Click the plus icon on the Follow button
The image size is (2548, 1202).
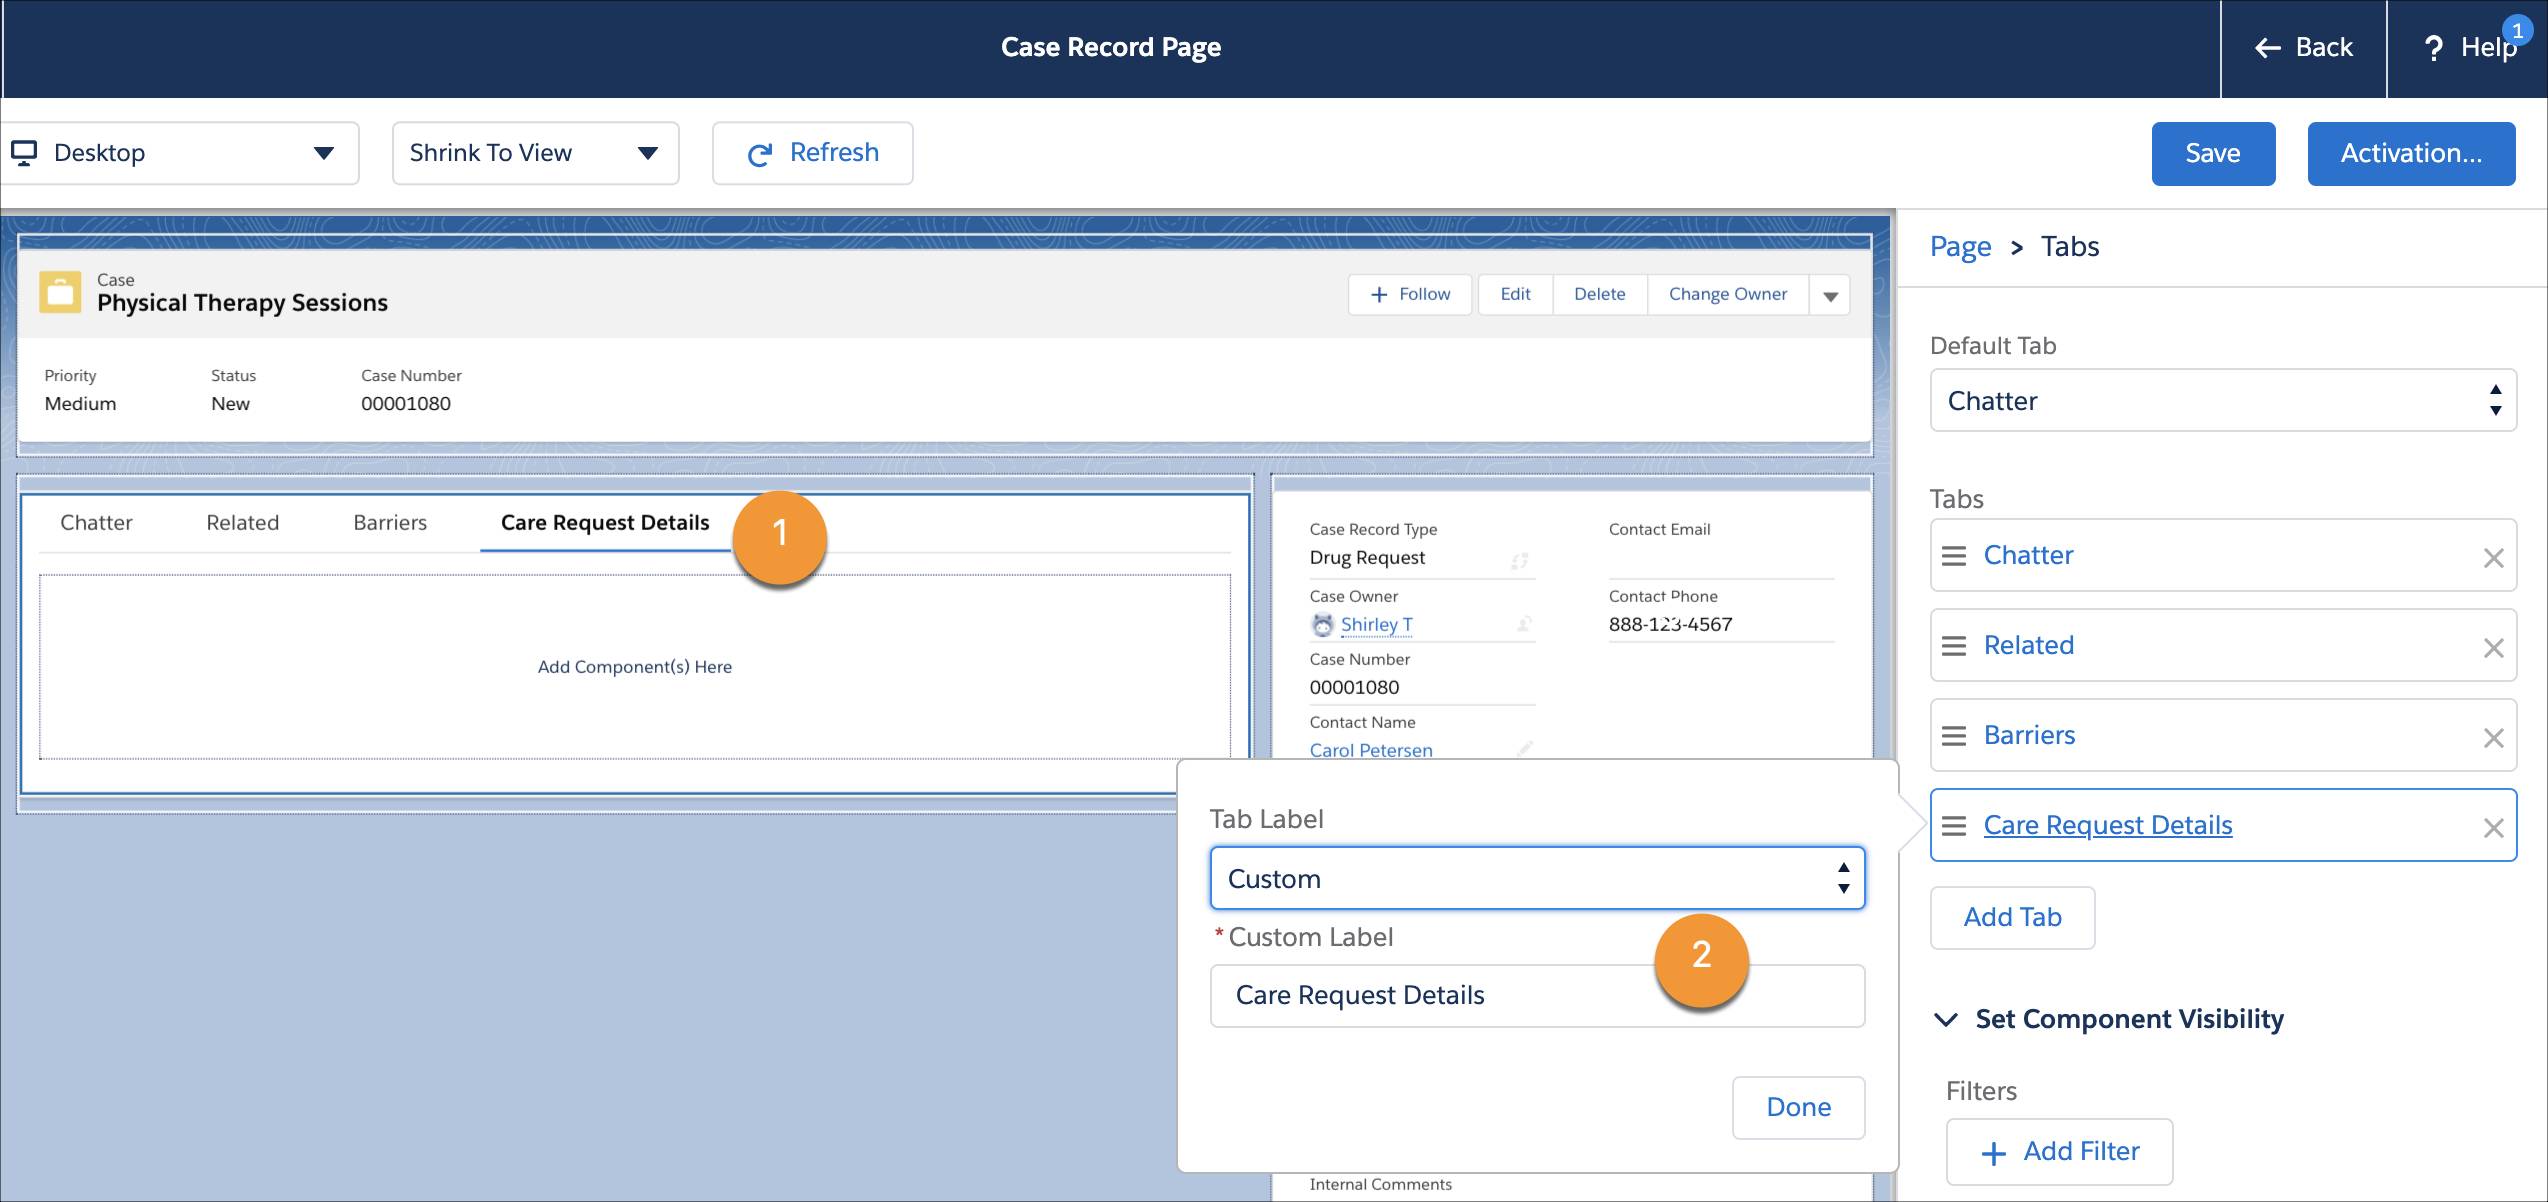pos(1380,294)
